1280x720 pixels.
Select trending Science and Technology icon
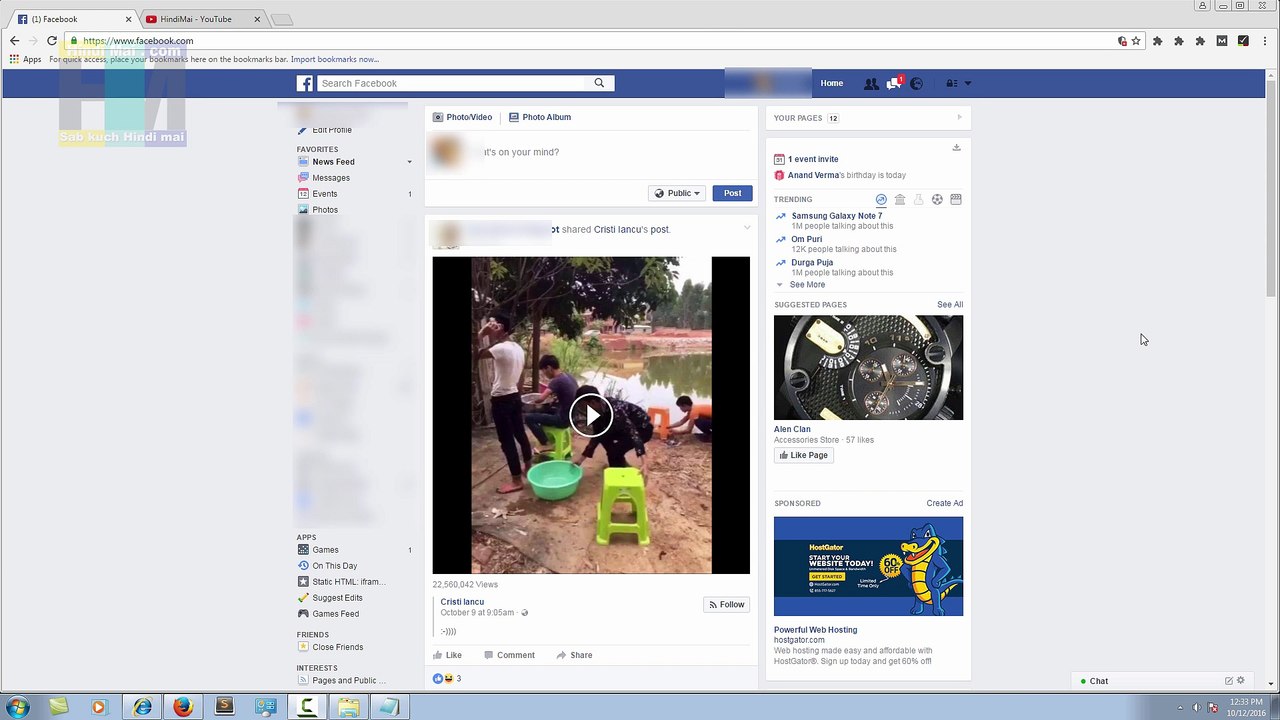click(x=918, y=200)
